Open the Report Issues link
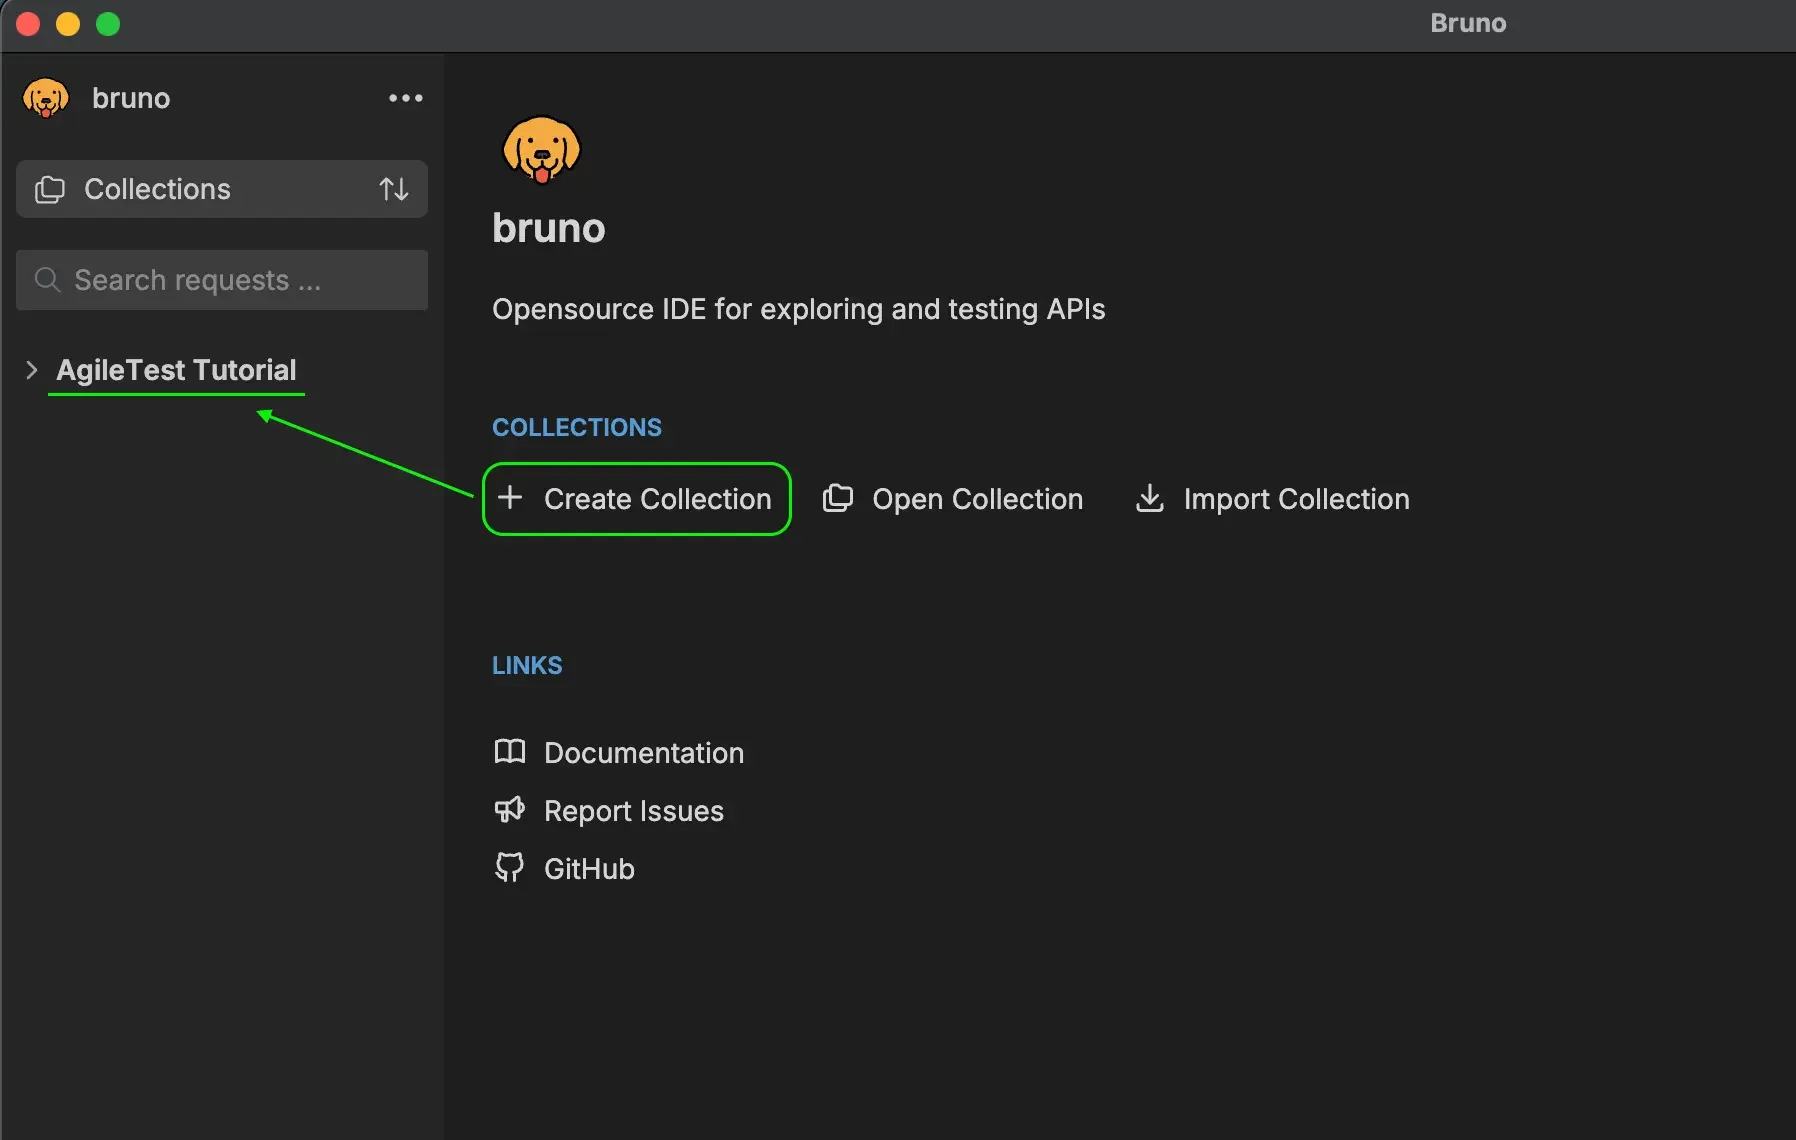 click(x=633, y=810)
